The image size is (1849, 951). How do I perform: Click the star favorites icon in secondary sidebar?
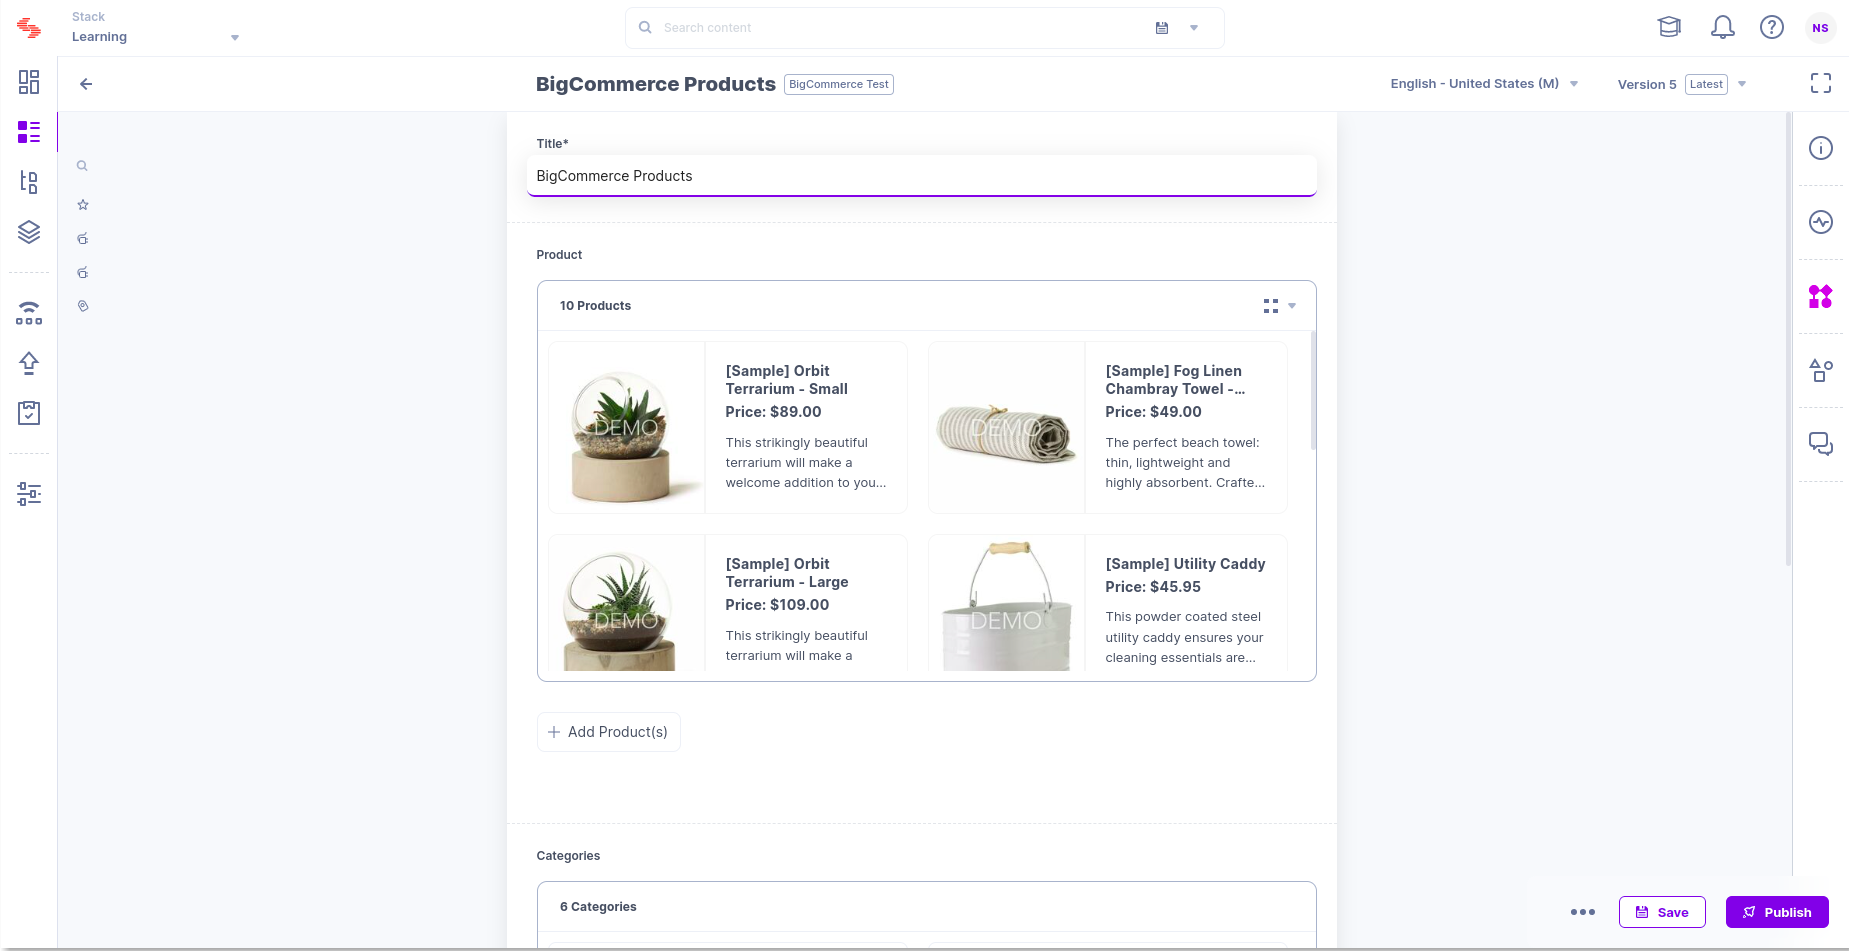(x=83, y=205)
